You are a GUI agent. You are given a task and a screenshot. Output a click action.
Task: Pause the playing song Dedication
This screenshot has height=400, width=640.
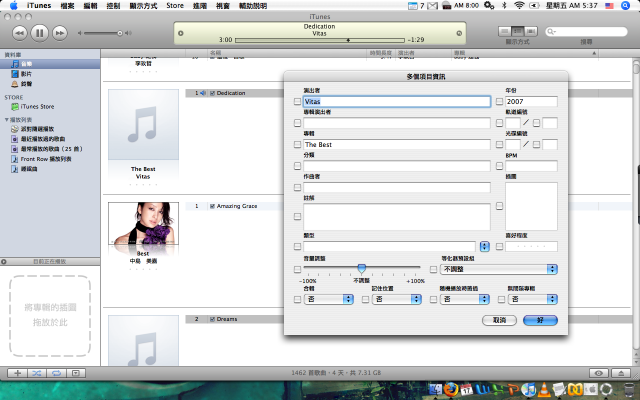40,33
